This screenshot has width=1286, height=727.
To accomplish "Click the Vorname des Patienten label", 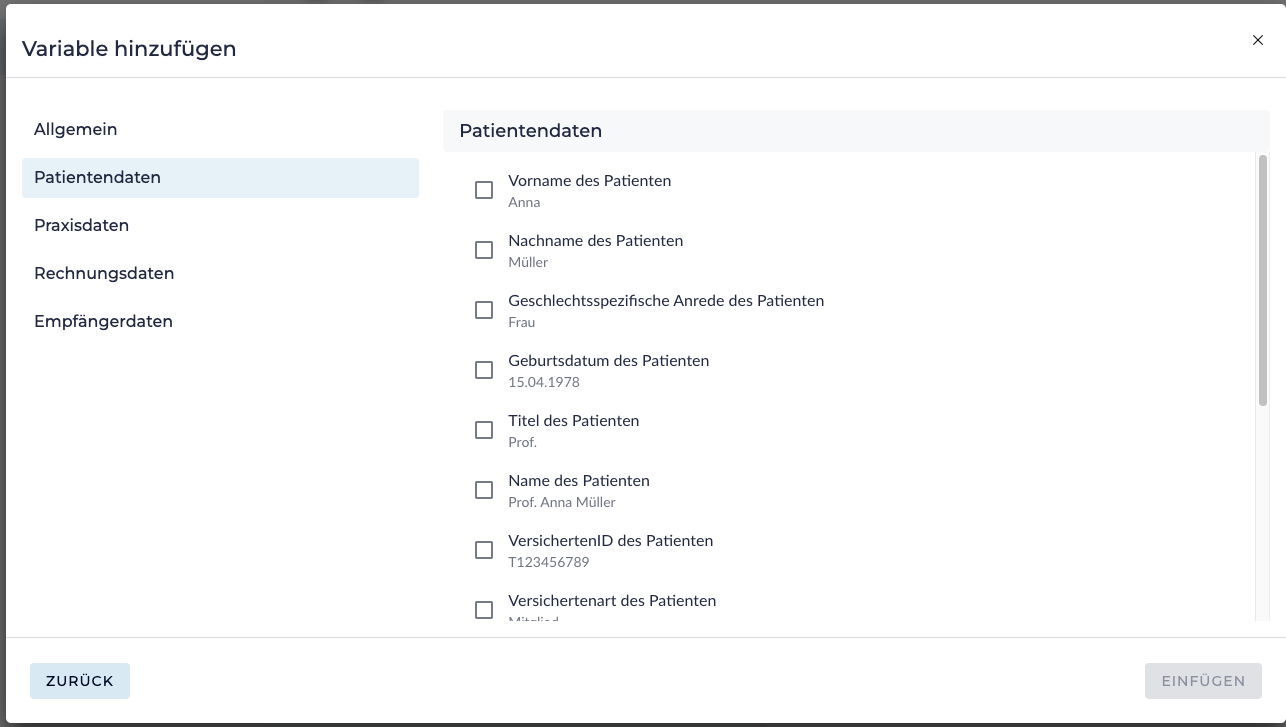I will (x=589, y=181).
